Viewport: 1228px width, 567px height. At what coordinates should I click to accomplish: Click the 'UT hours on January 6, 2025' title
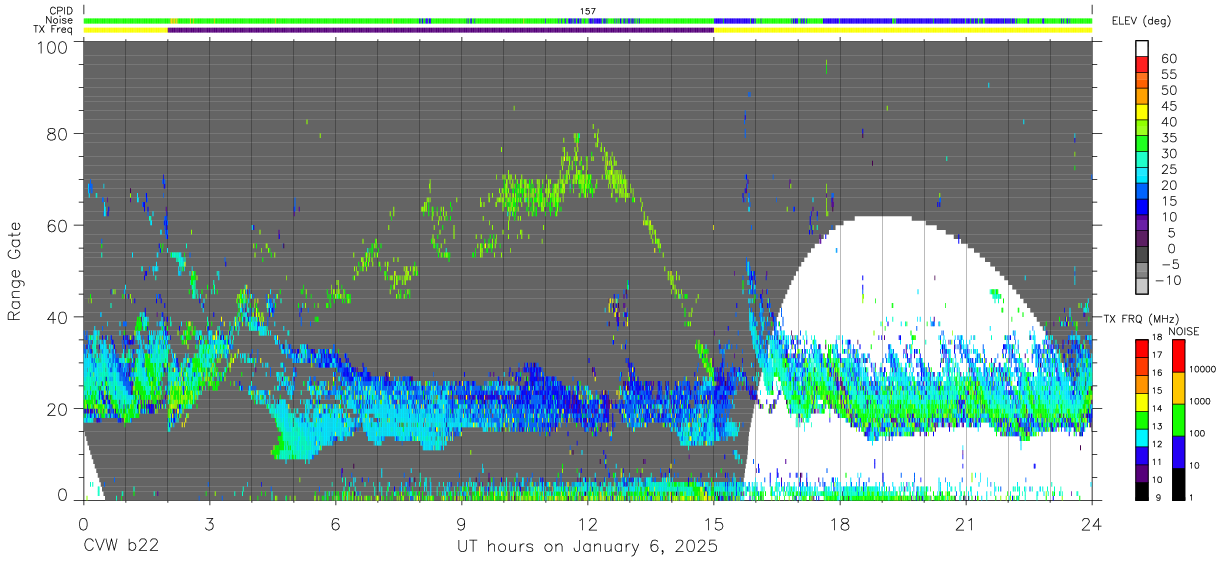coord(587,547)
